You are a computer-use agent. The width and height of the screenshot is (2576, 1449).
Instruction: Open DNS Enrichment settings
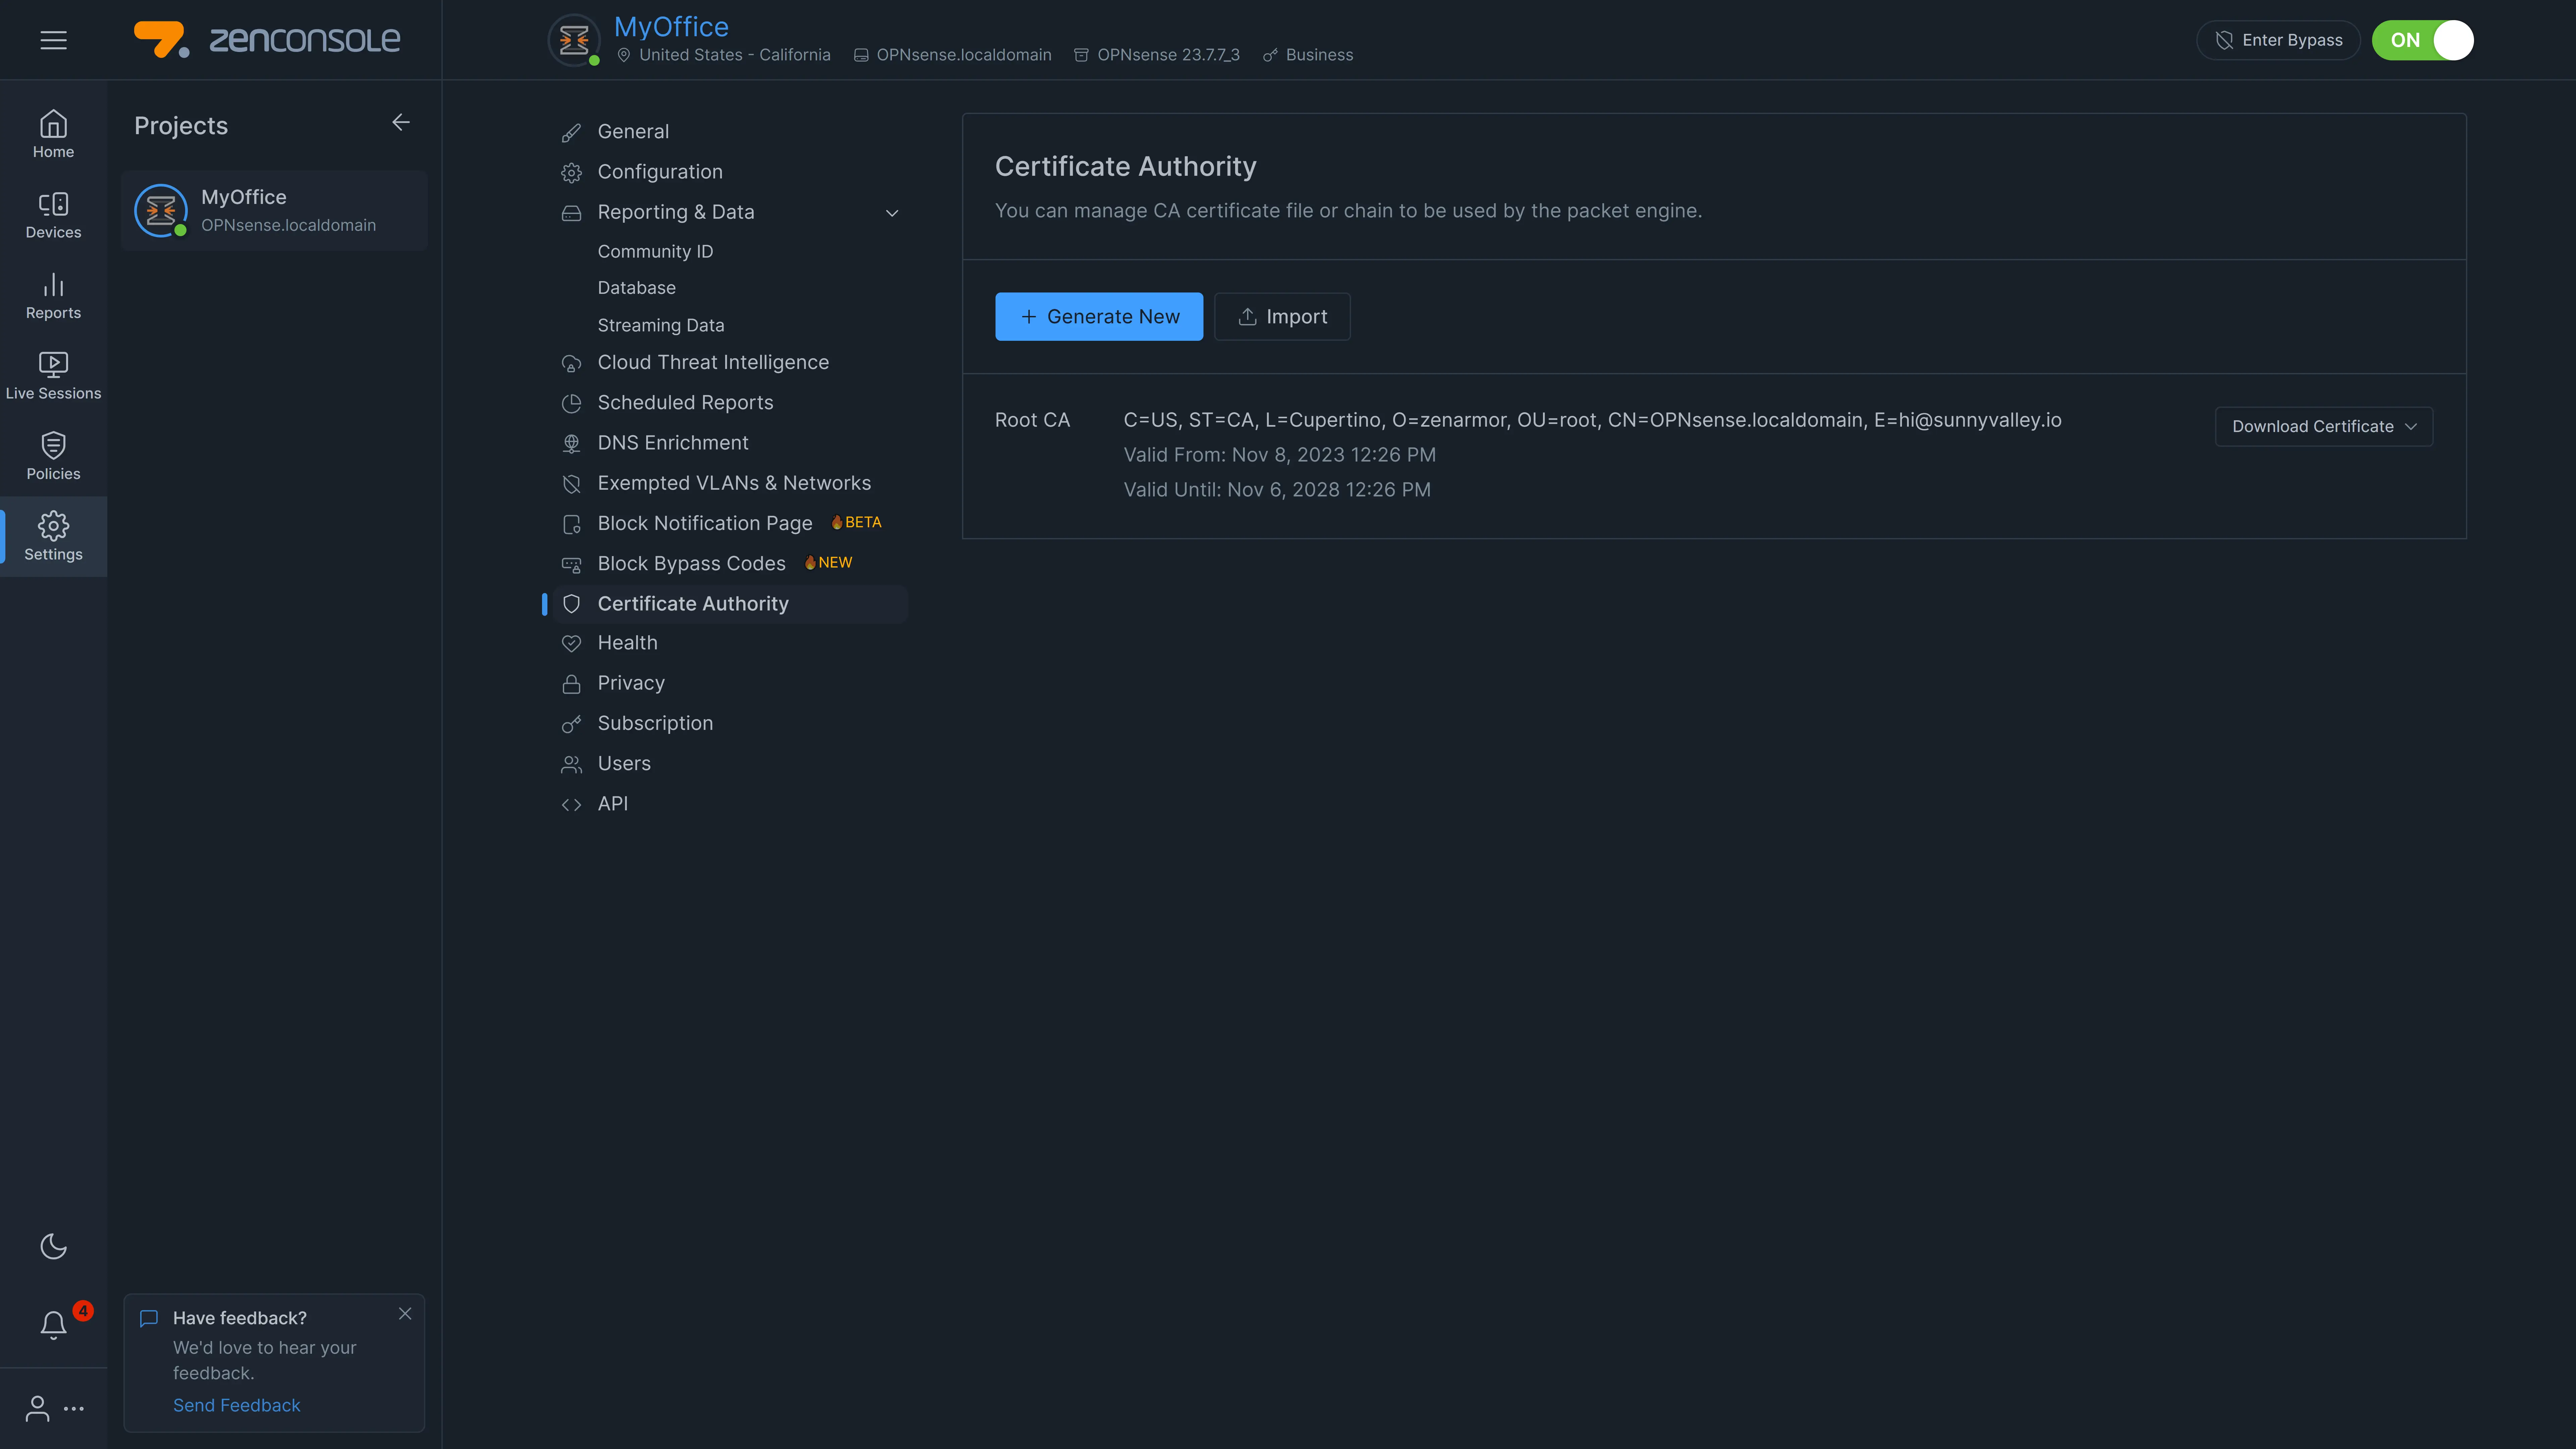tap(673, 443)
